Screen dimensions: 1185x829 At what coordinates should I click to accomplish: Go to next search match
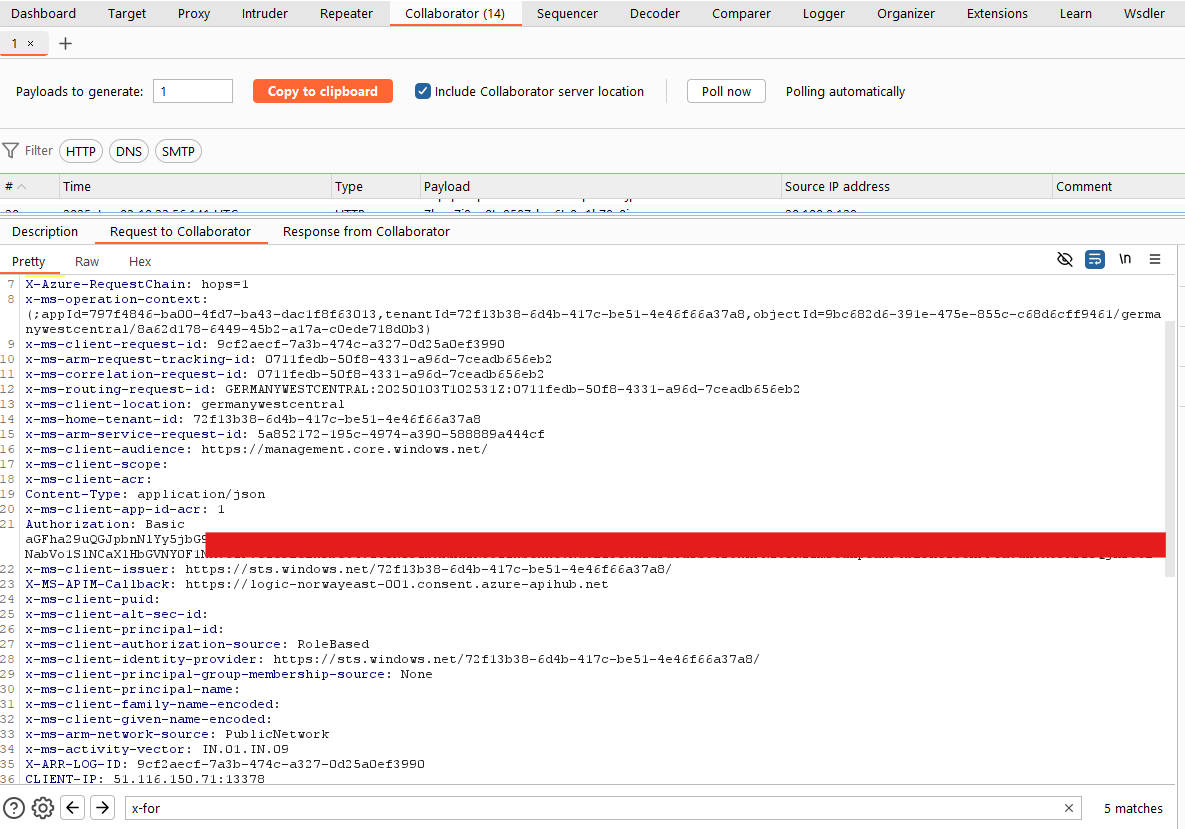tap(102, 808)
